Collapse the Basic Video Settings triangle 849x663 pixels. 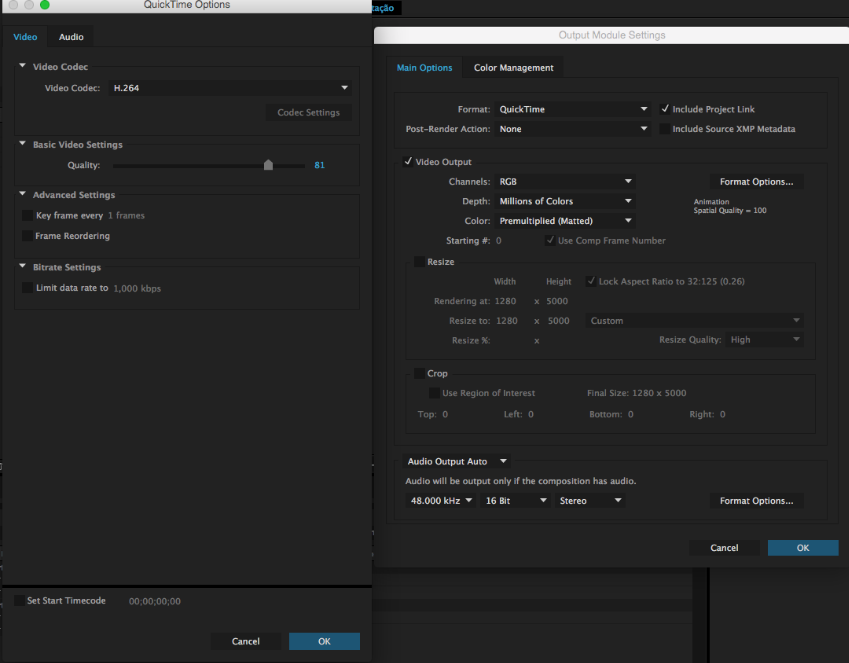tap(22, 144)
